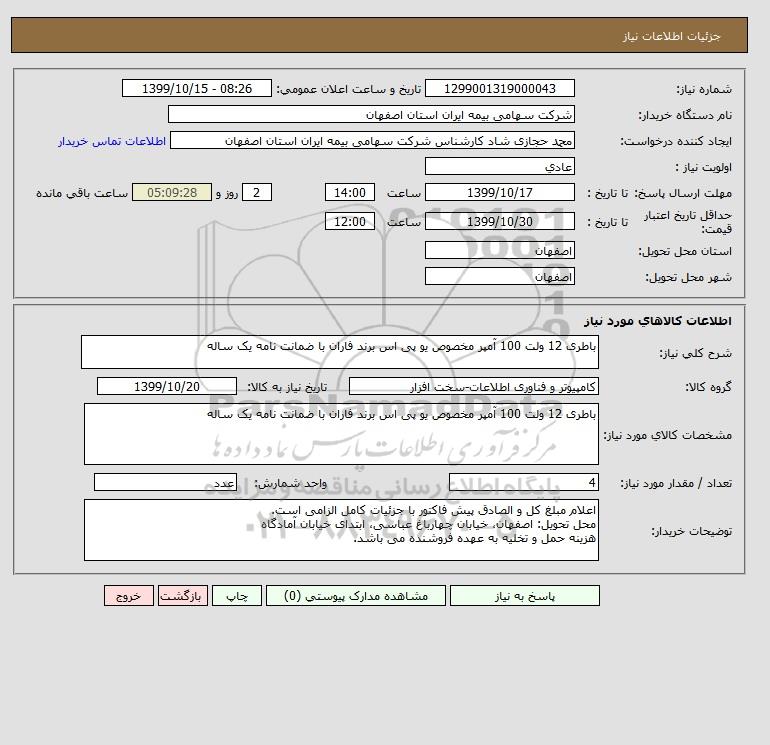The width and height of the screenshot is (770, 745).
Task: Click the واحد شمارش label
Action: click(x=290, y=483)
